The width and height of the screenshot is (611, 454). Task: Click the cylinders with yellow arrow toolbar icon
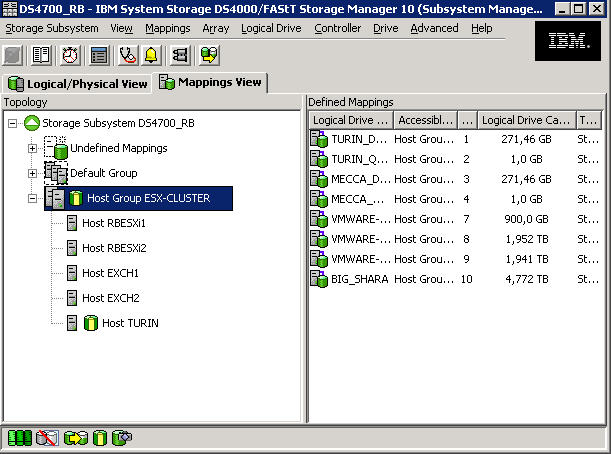click(x=208, y=54)
